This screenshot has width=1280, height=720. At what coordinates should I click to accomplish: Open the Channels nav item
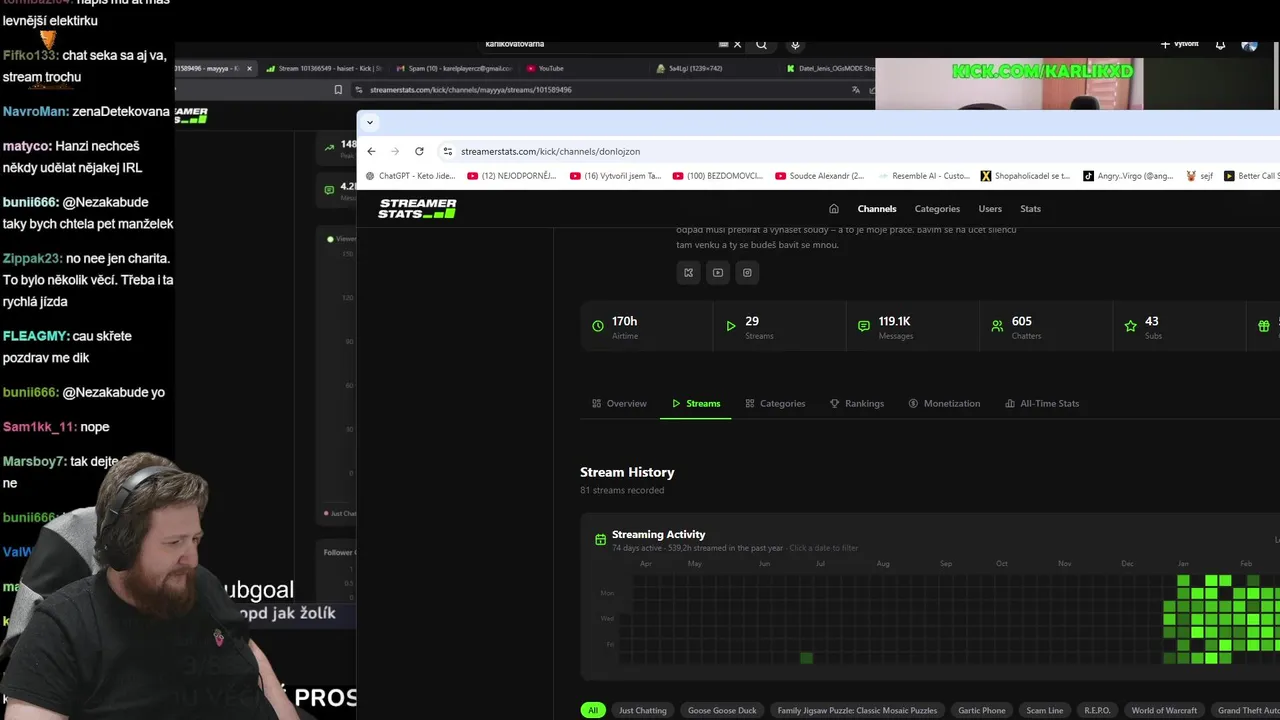pos(877,209)
